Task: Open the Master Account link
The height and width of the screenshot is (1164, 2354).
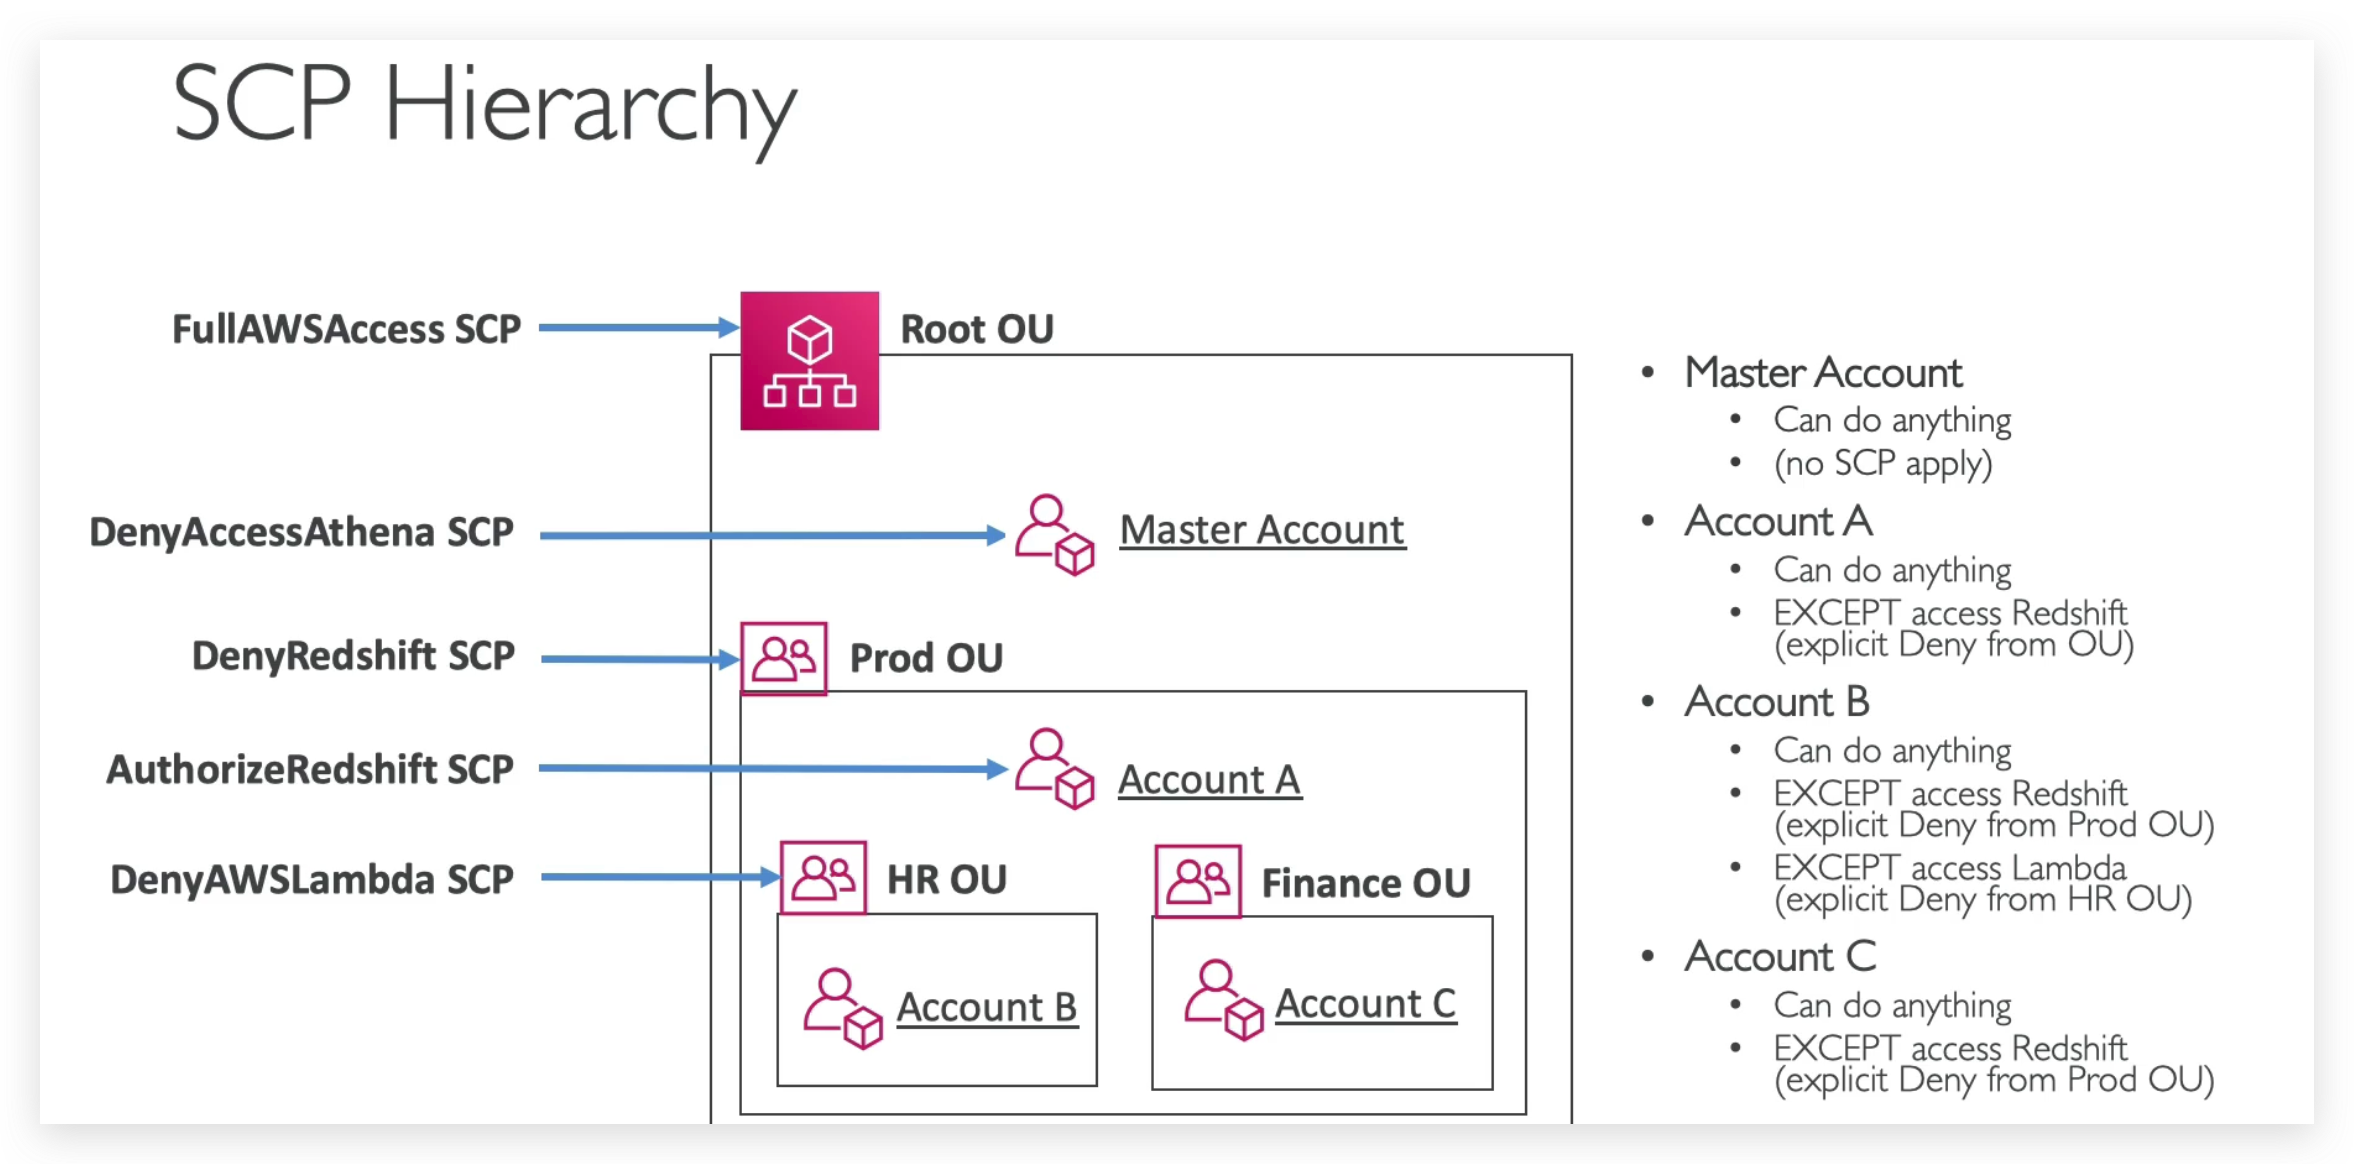Action: (x=1262, y=530)
